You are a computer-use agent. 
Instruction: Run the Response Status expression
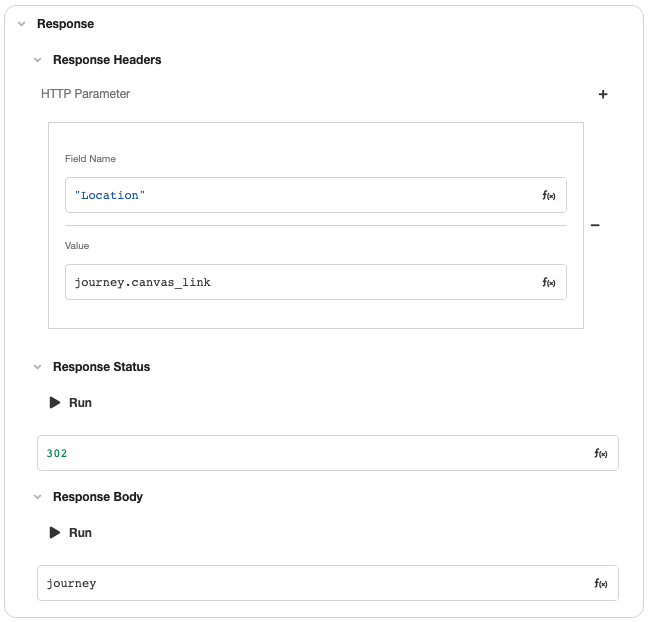70,403
